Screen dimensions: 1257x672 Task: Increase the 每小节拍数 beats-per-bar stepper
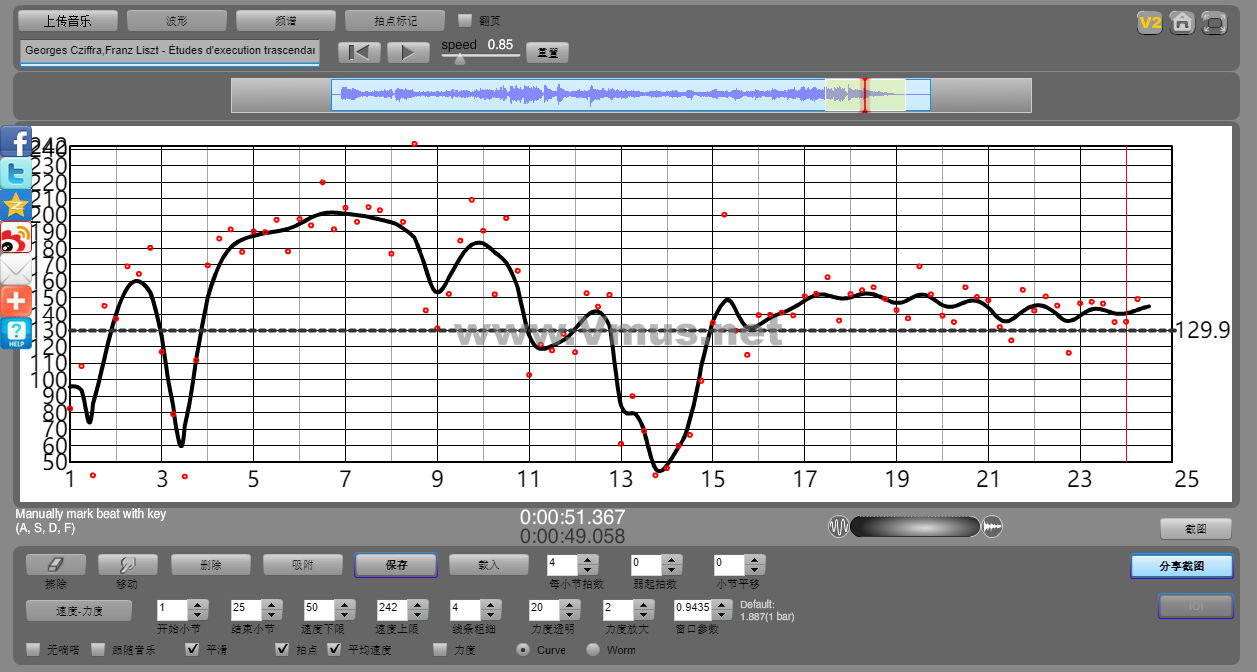point(588,560)
